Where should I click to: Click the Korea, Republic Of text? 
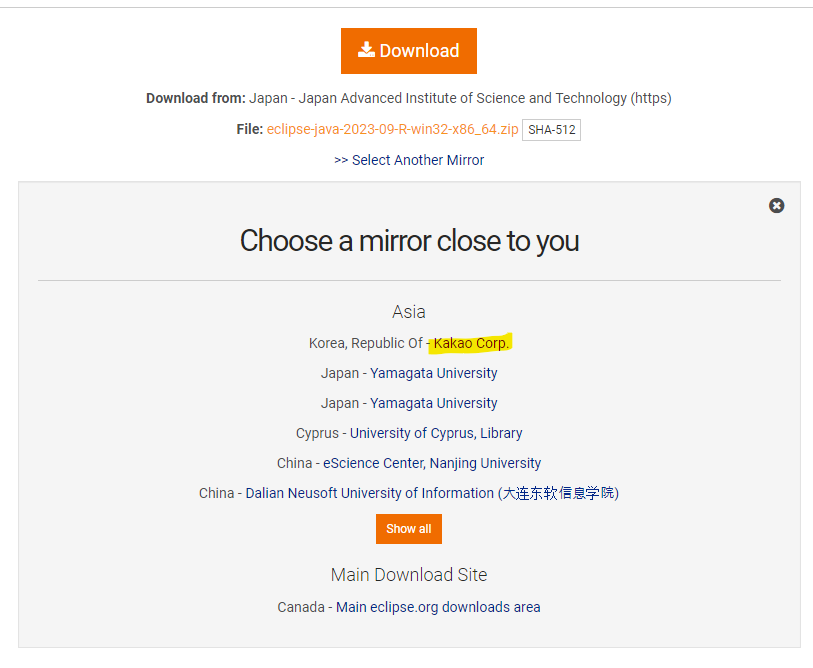click(x=366, y=343)
